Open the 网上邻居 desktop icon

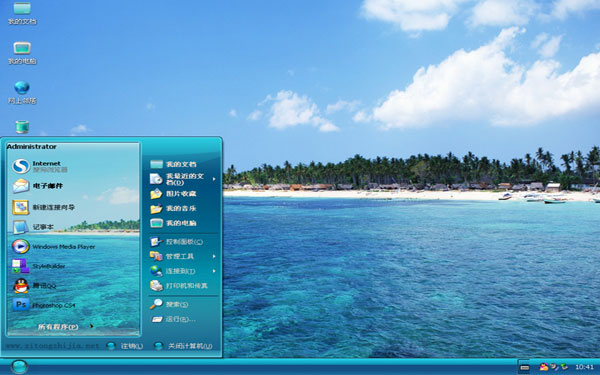tap(22, 93)
